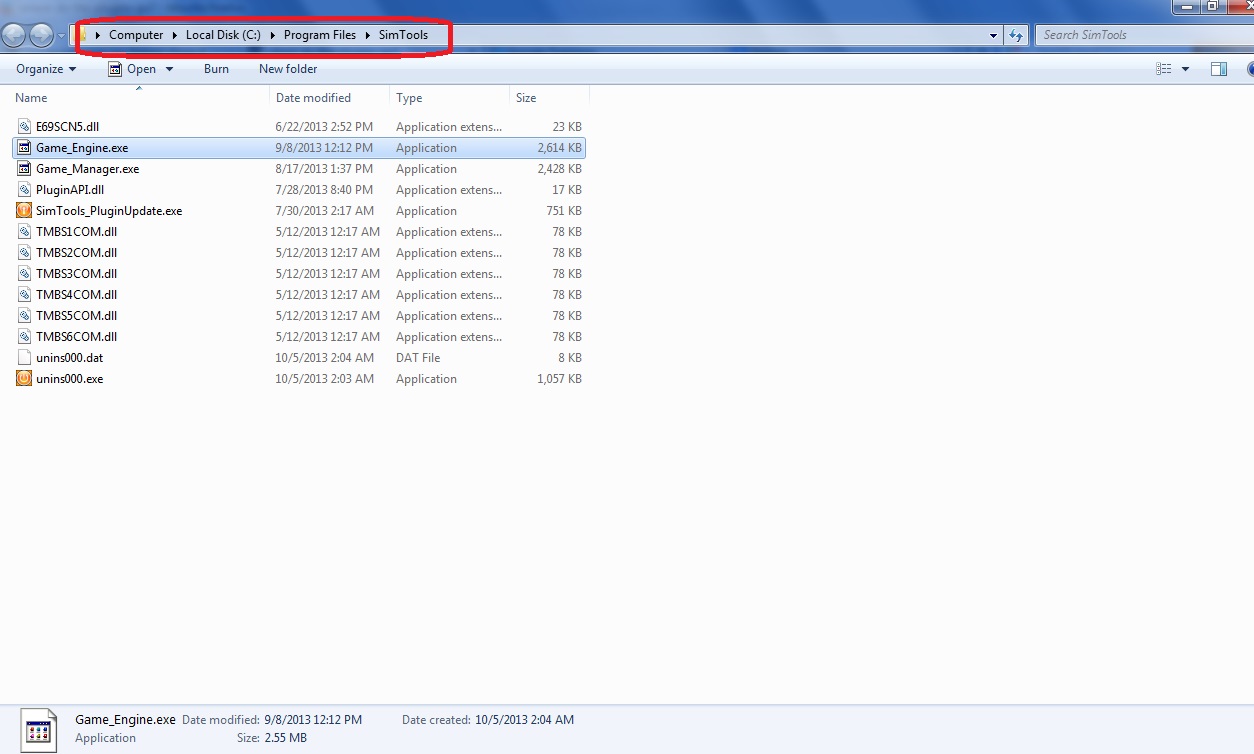This screenshot has width=1254, height=754.
Task: Expand the view options dropdown arrow
Action: pos(1185,69)
